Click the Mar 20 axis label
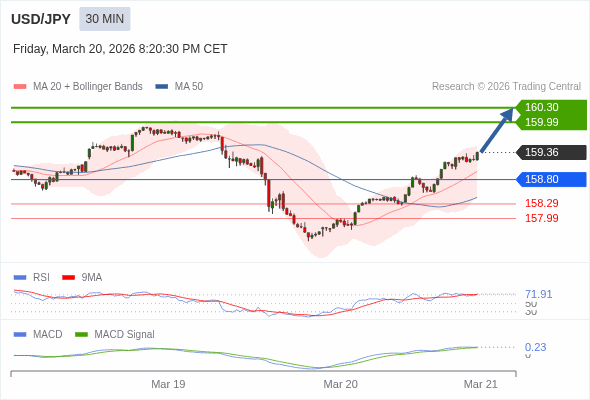Image resolution: width=590 pixels, height=400 pixels. [341, 384]
